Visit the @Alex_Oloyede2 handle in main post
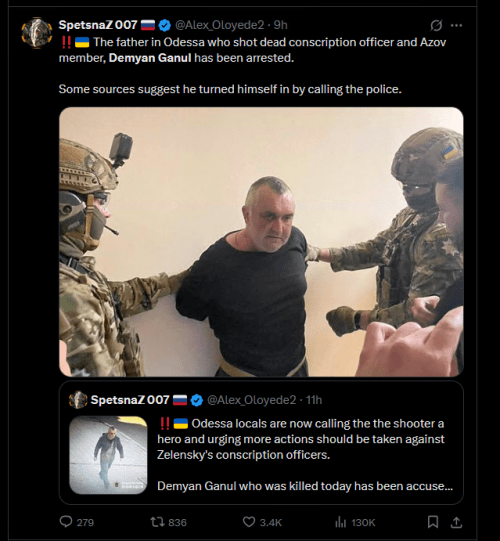 [x=219, y=25]
